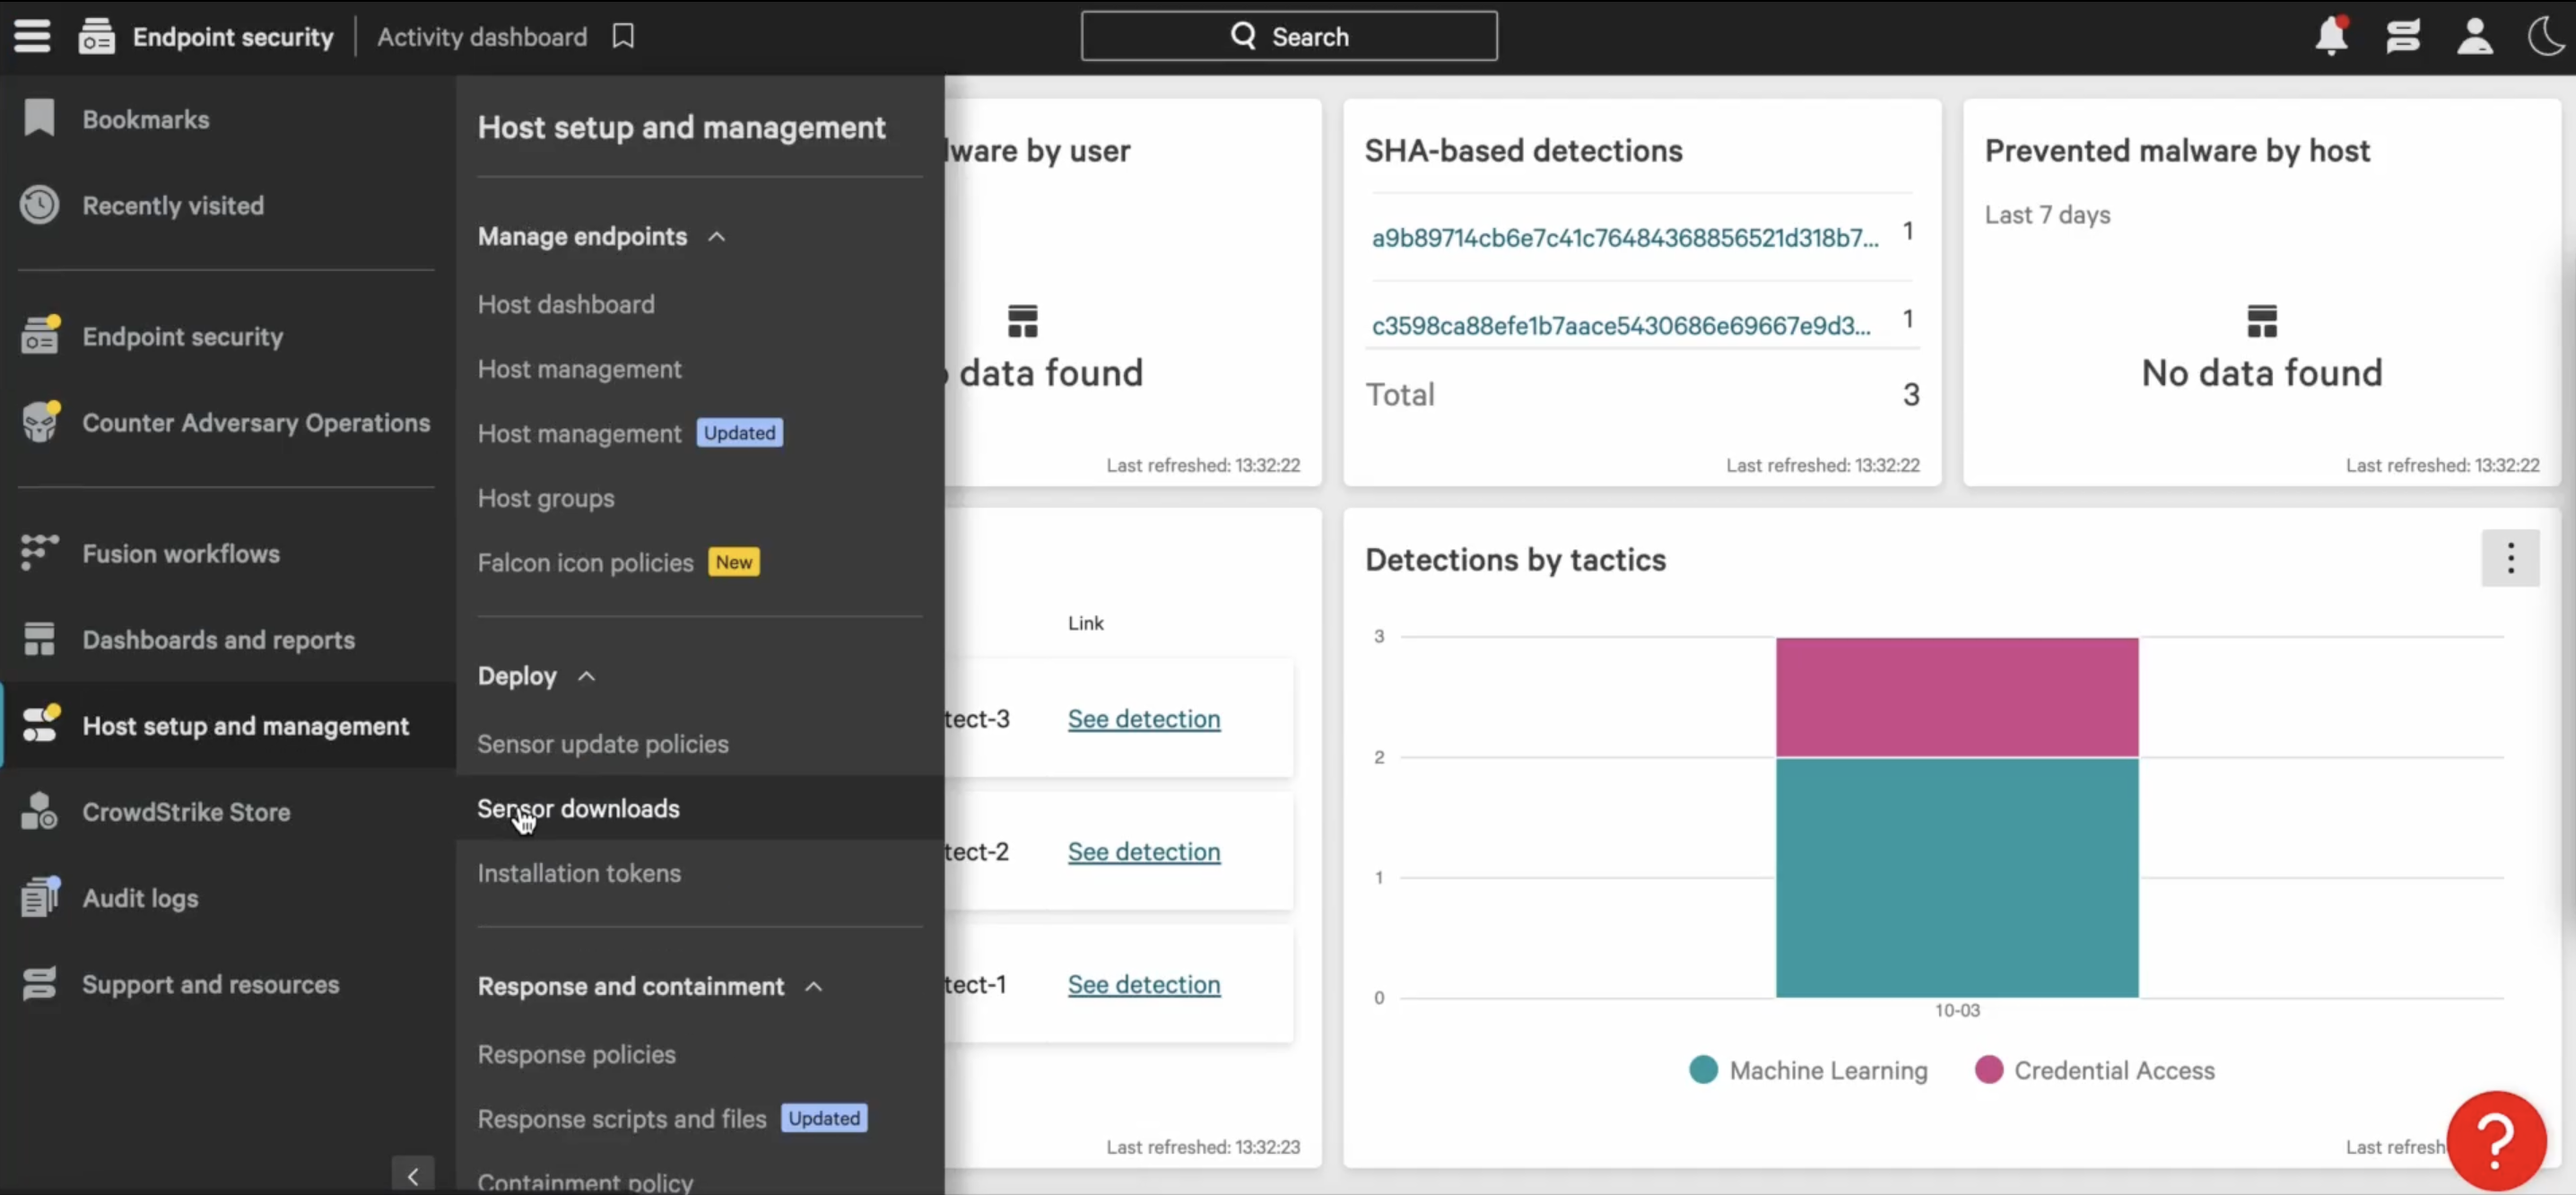Open Falcon icon policies
The height and width of the screenshot is (1195, 2576).
(x=585, y=562)
